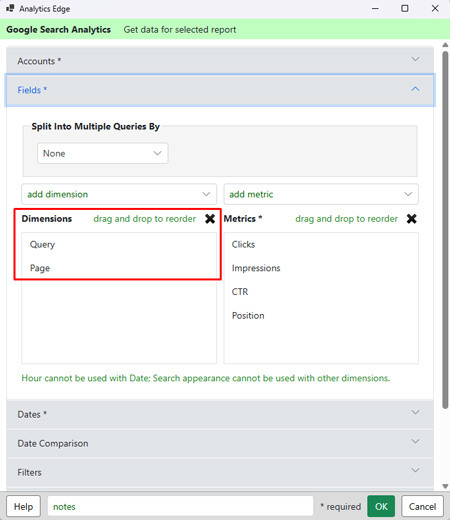Focus the notes input field
The image size is (450, 520).
(x=180, y=507)
